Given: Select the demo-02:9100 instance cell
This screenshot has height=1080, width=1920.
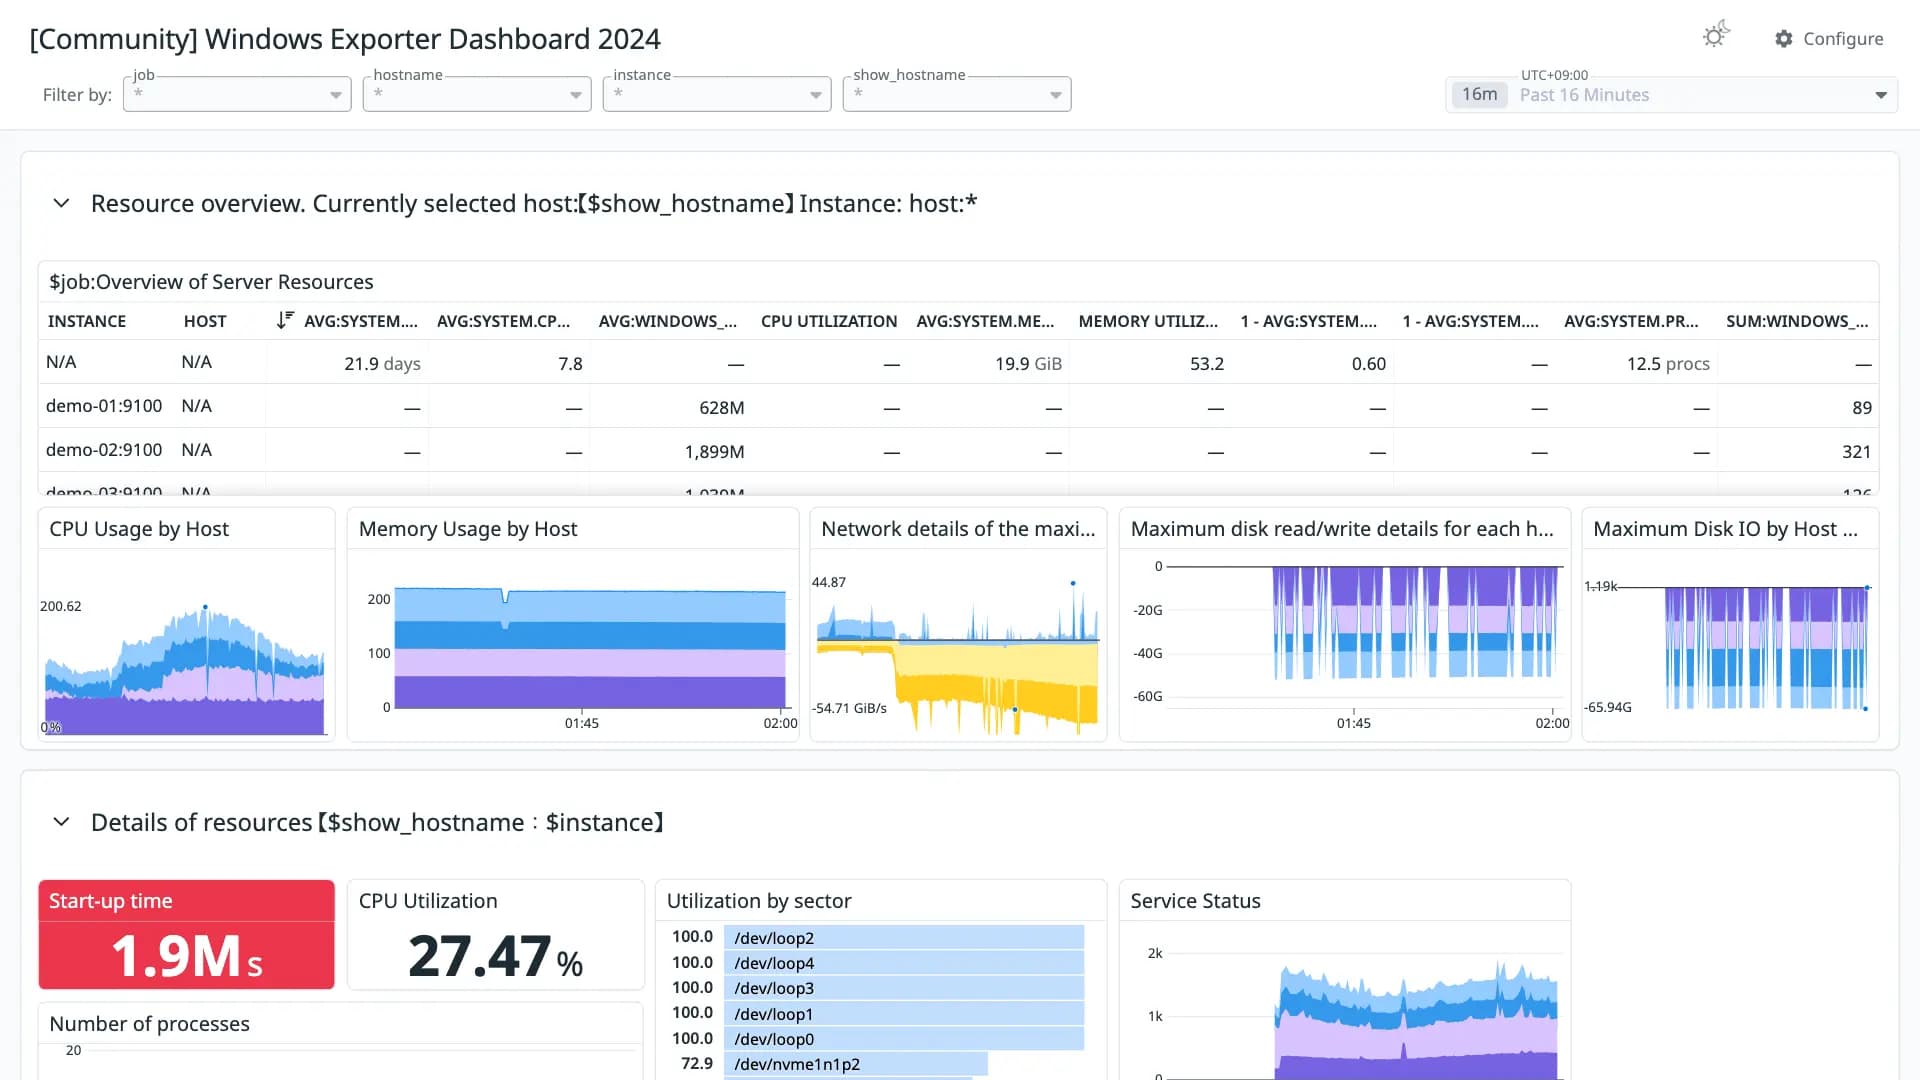Looking at the screenshot, I should [104, 450].
